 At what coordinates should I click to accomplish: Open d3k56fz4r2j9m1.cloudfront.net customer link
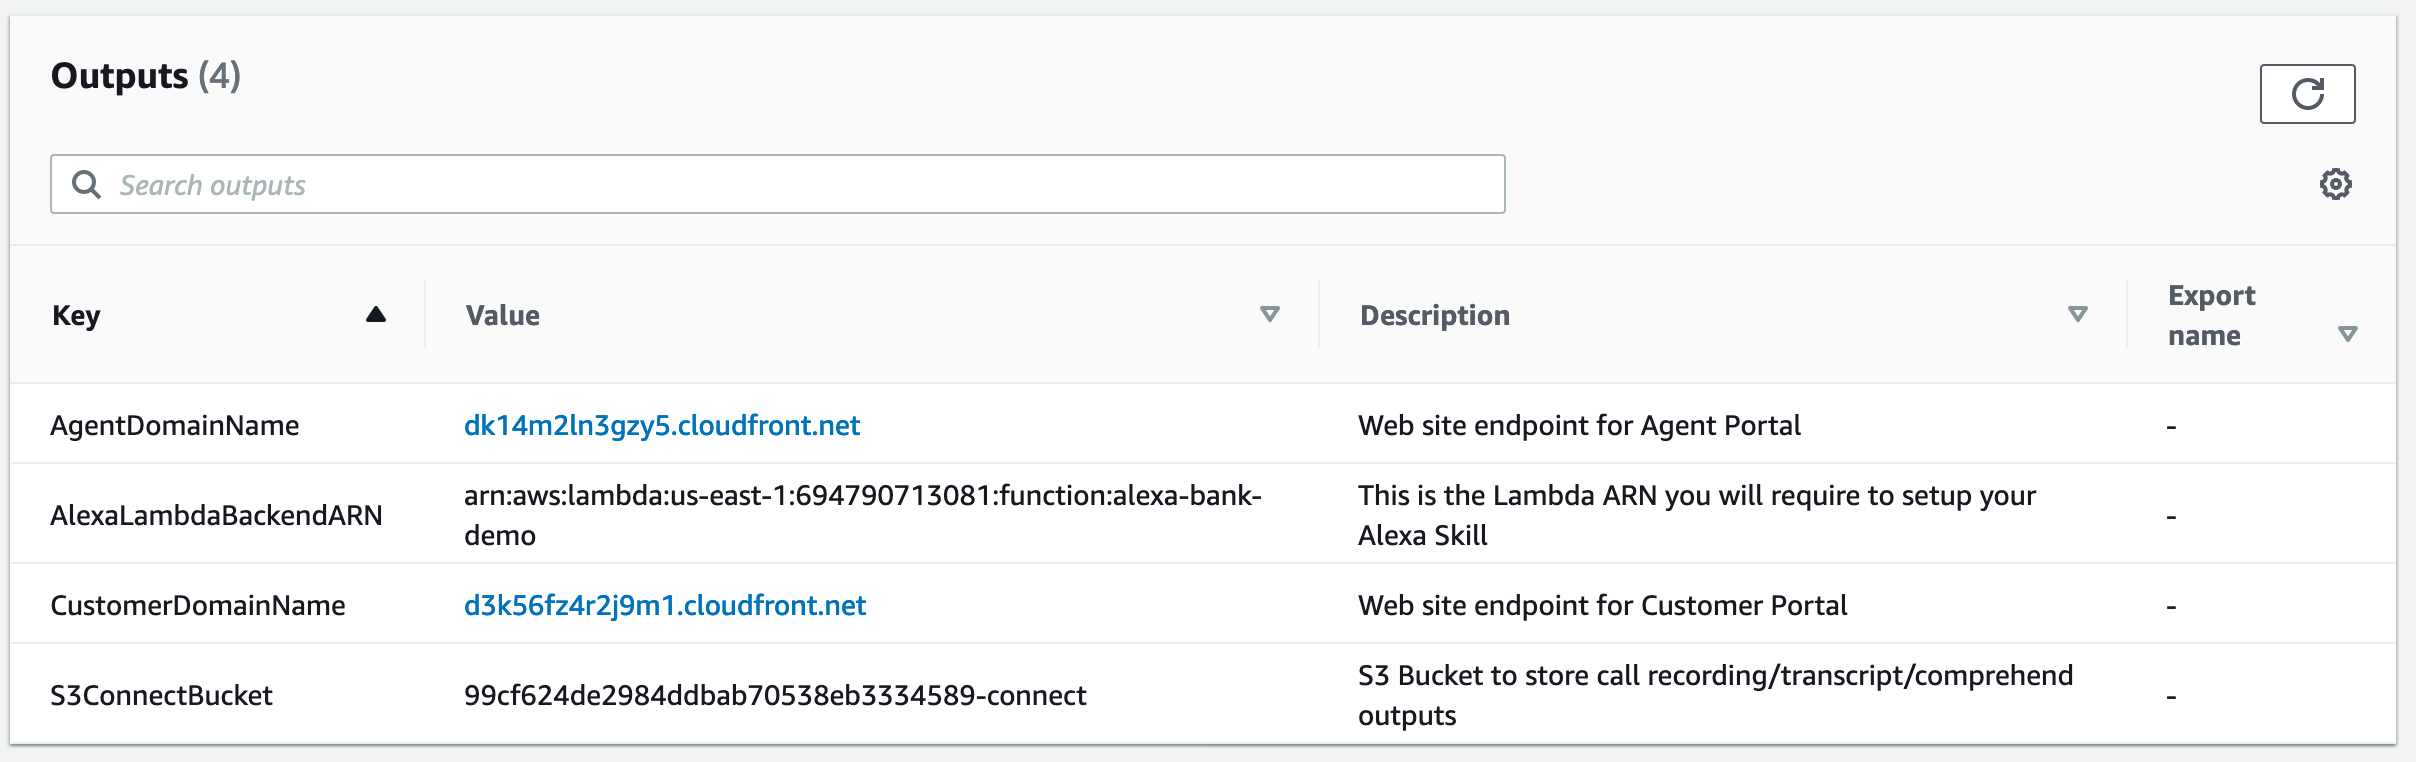pos(665,605)
